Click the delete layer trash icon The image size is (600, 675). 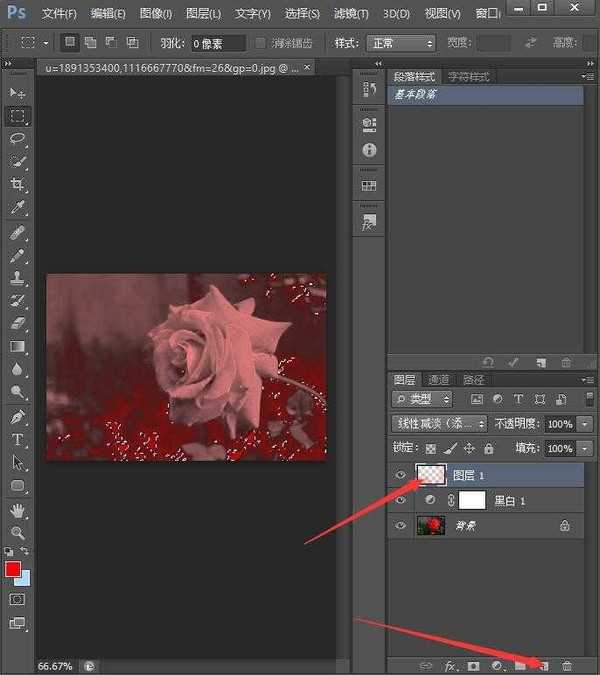coord(567,665)
